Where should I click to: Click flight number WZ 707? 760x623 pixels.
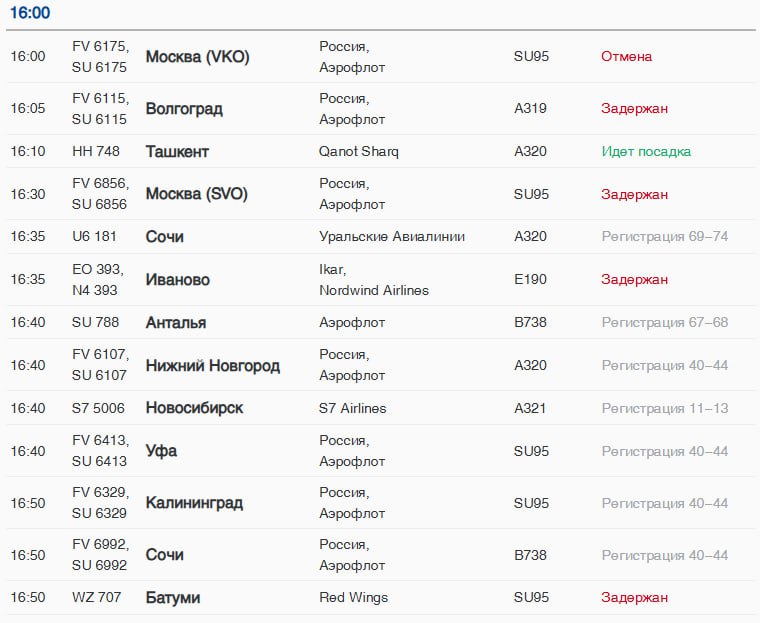[x=96, y=597]
